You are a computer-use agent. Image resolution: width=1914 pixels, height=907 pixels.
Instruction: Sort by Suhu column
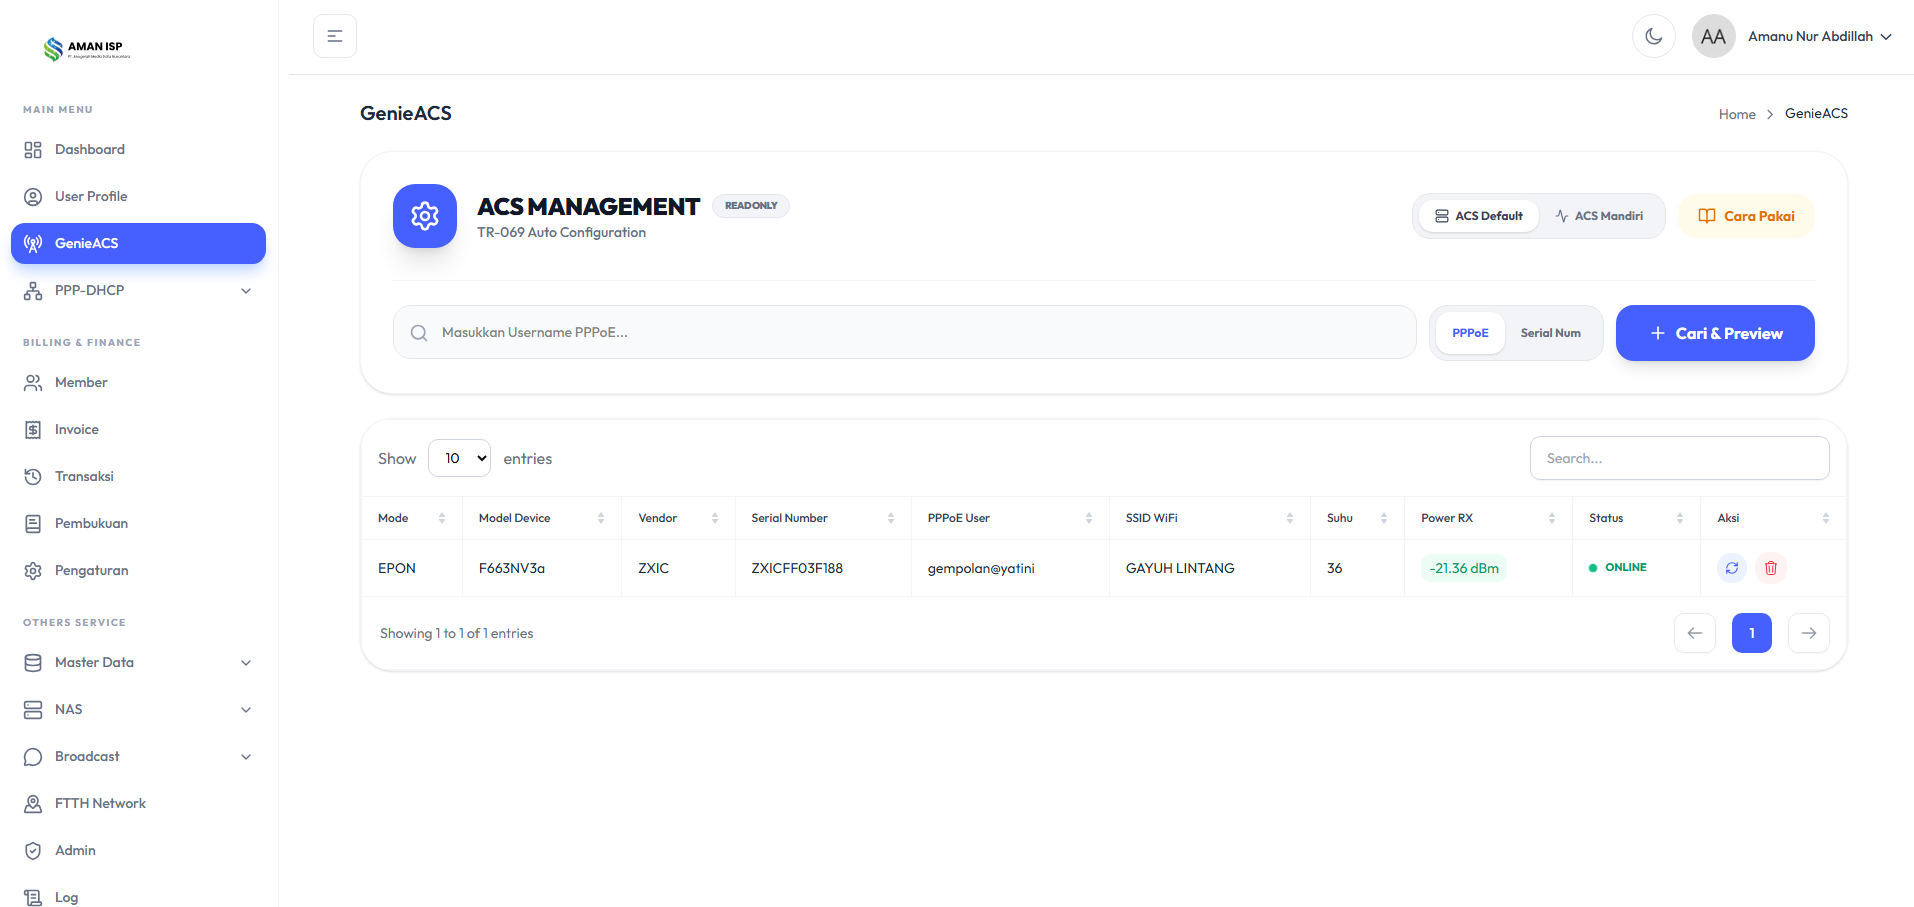point(1357,518)
